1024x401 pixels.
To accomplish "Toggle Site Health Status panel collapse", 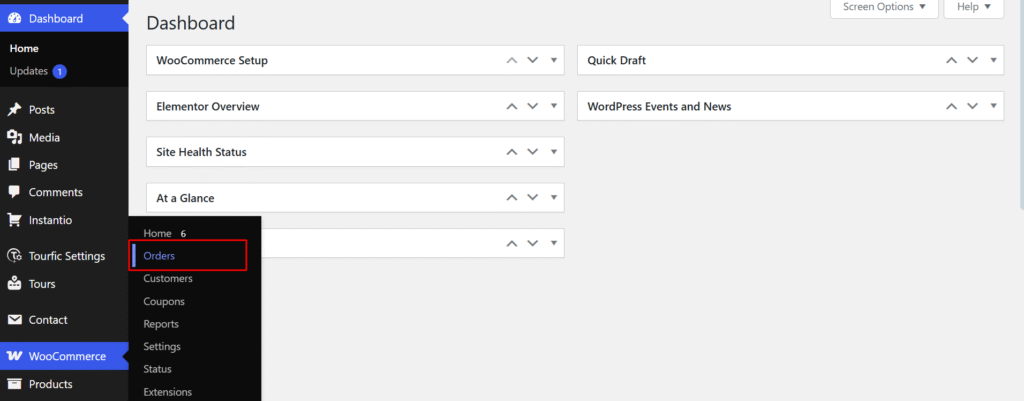I will pos(554,152).
